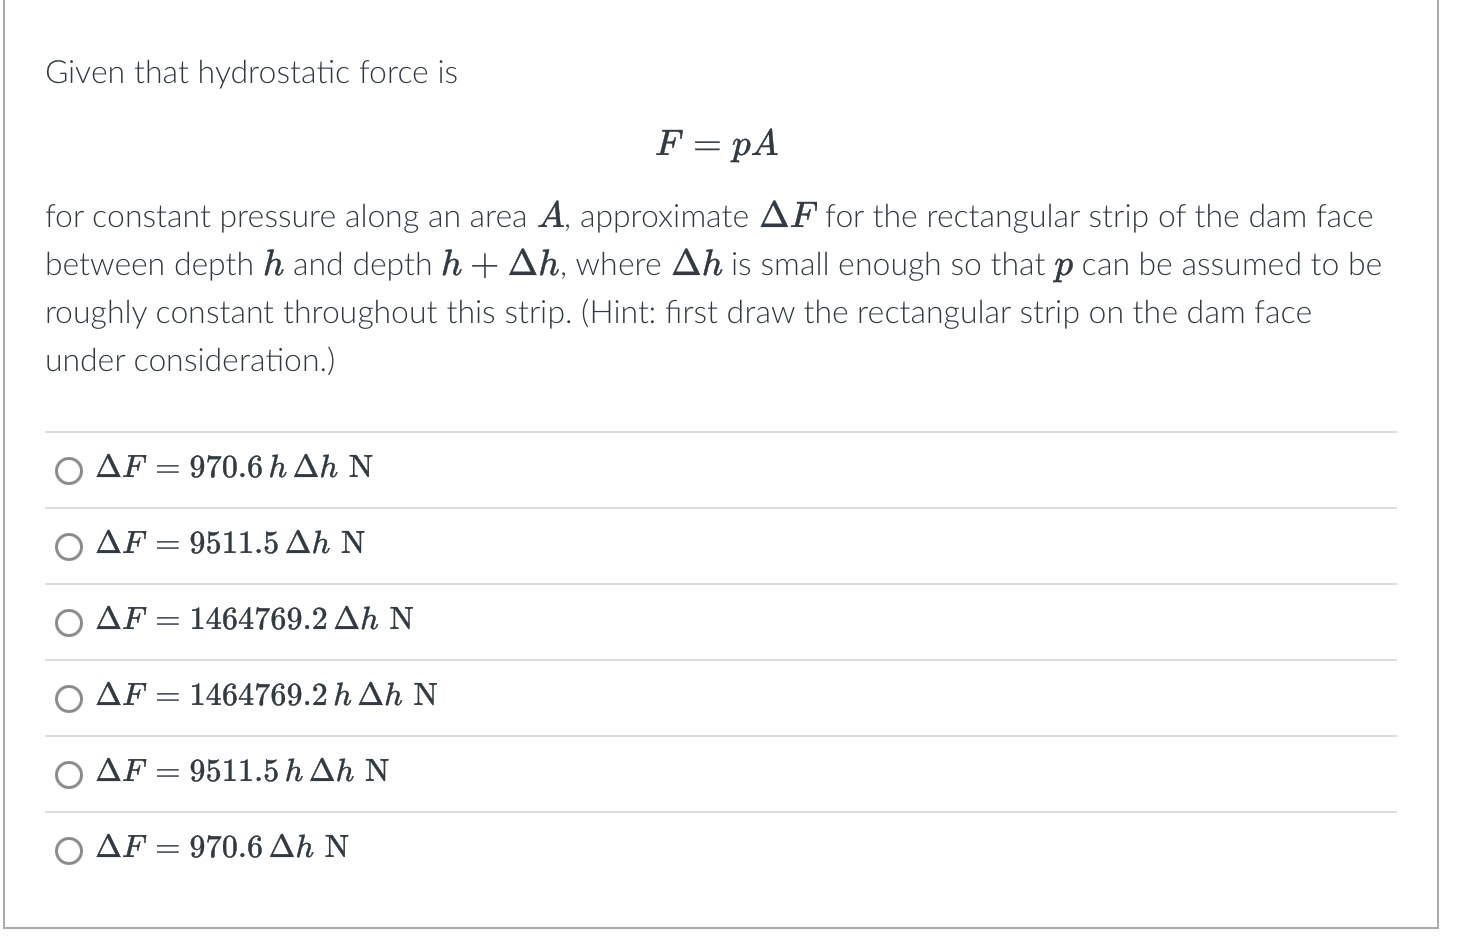Click the text label of option 970.6 h Δh N

(x=233, y=466)
